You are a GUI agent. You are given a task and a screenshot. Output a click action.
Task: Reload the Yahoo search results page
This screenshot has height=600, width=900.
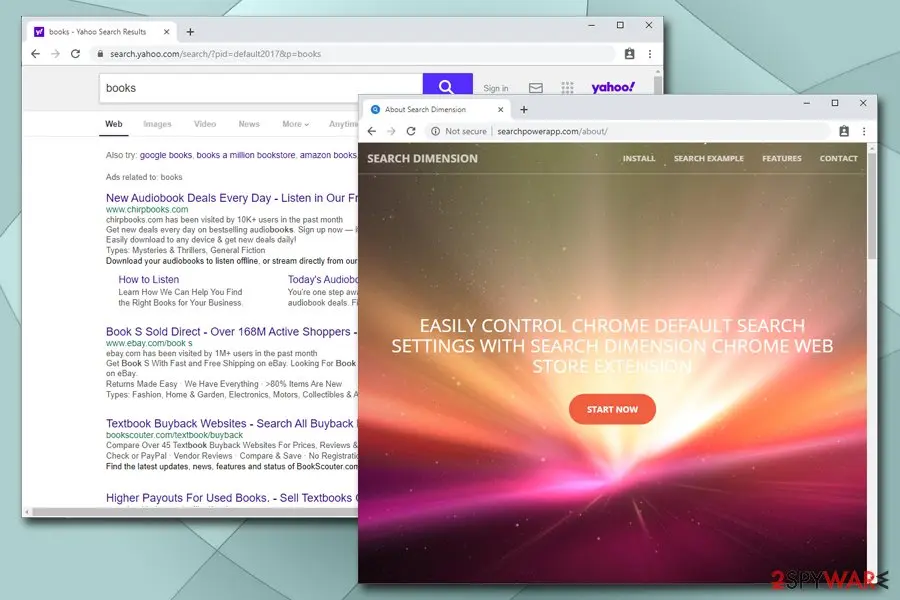point(75,53)
